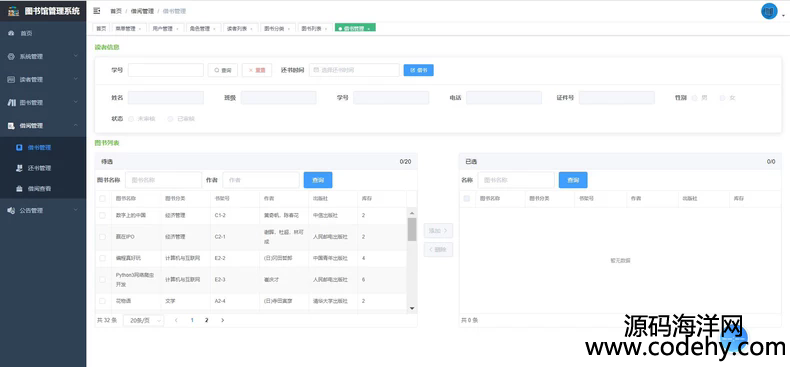This screenshot has width=790, height=367.
Task: Click the 借阅查看 icon in the sidebar submenu
Action: (19, 189)
